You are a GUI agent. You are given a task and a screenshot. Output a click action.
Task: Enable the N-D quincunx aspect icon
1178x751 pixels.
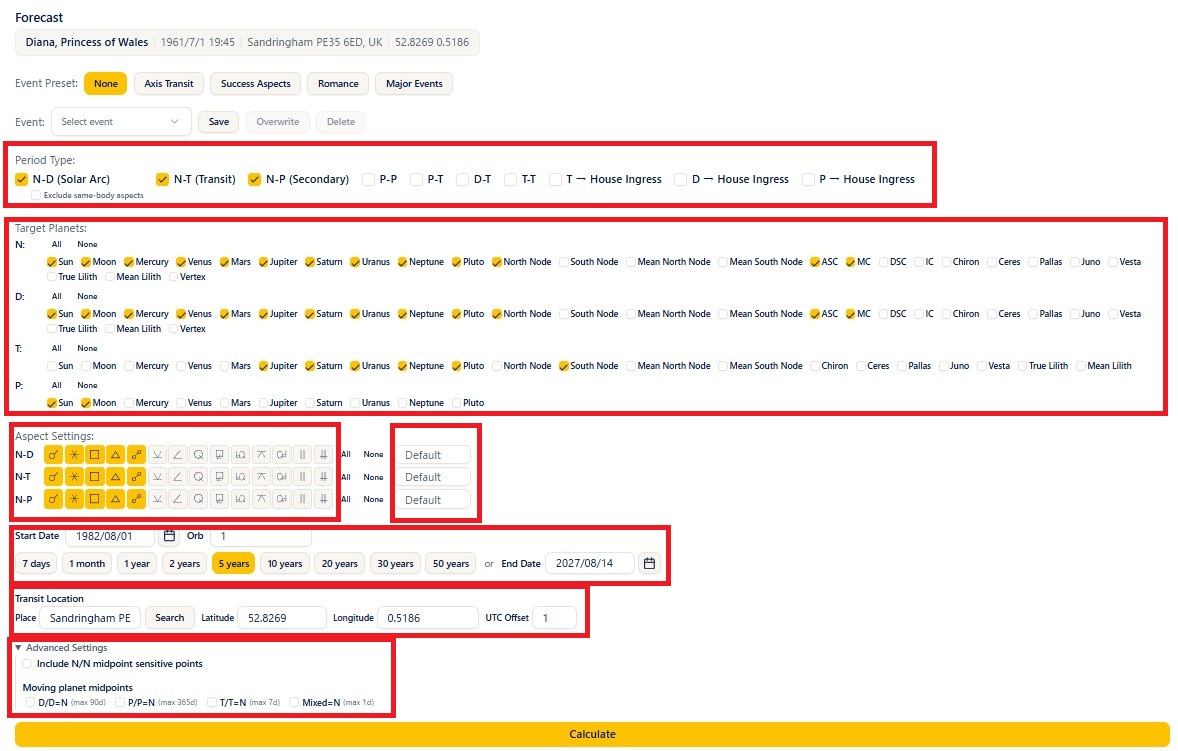261,454
